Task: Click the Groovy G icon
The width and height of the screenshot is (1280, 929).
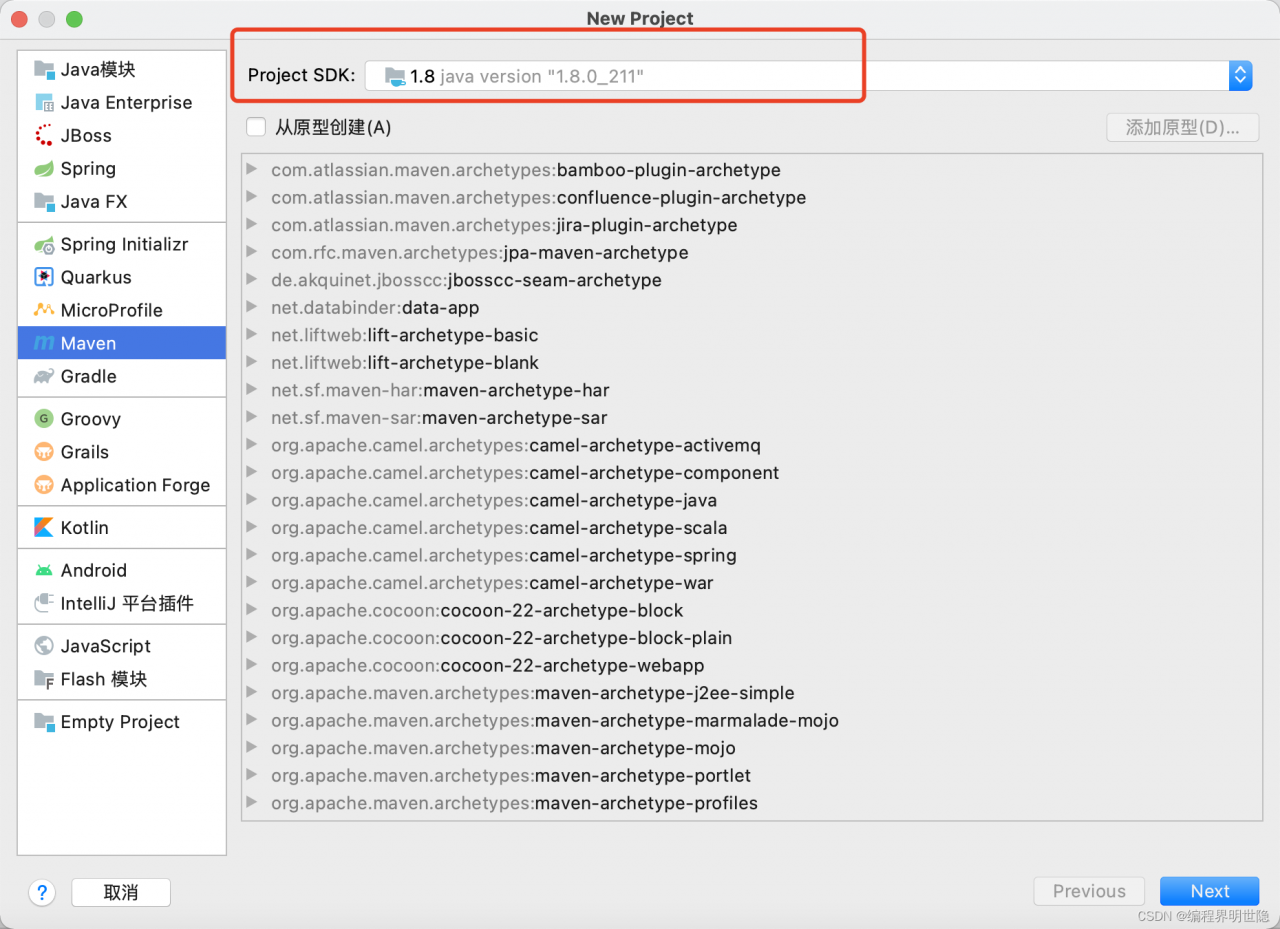Action: pos(44,419)
